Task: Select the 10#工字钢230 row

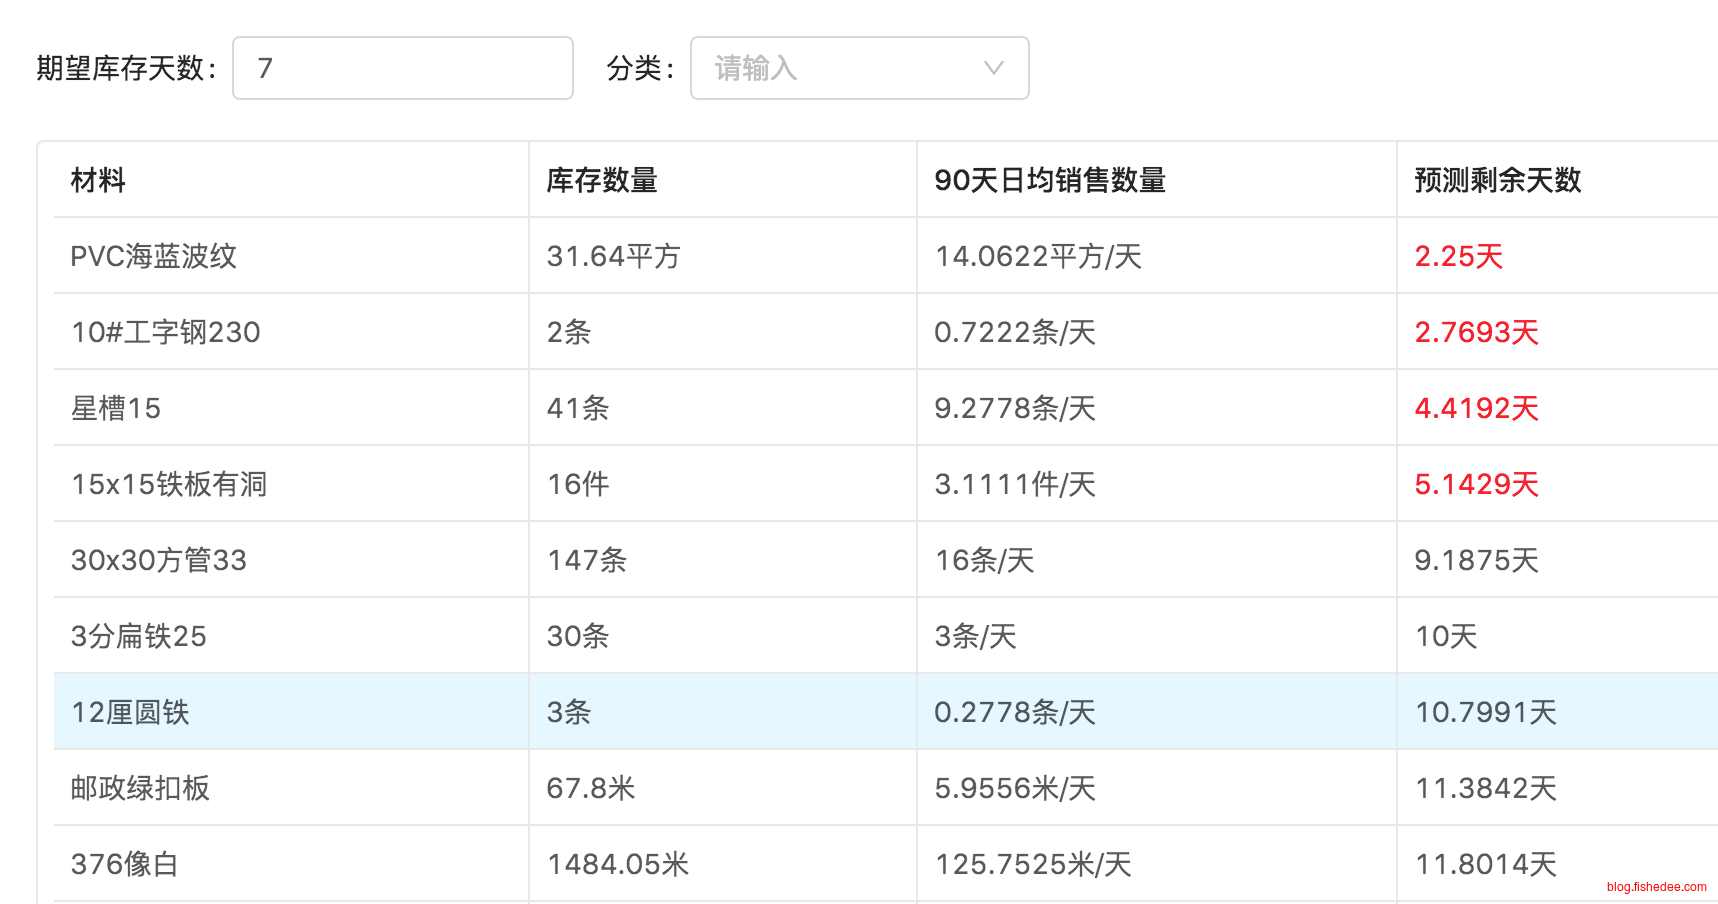Action: click(165, 332)
